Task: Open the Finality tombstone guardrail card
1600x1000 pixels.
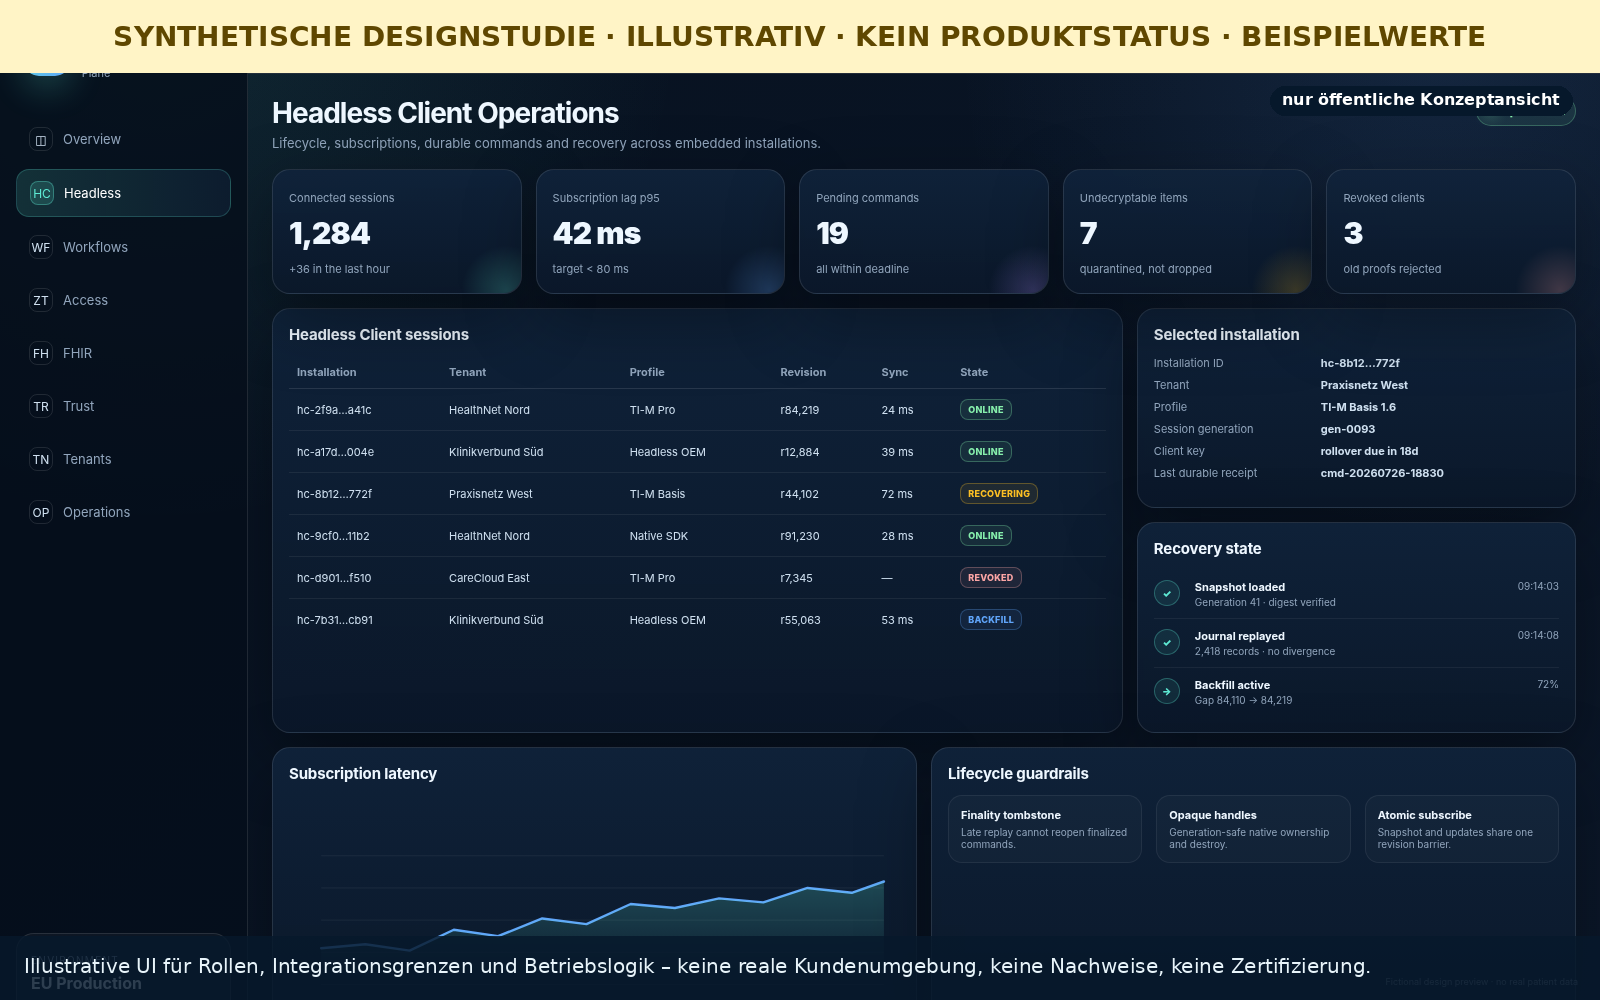Action: click(1045, 829)
